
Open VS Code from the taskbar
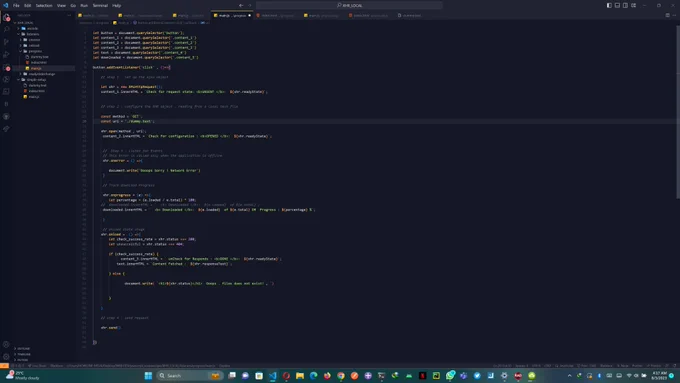click(x=272, y=376)
